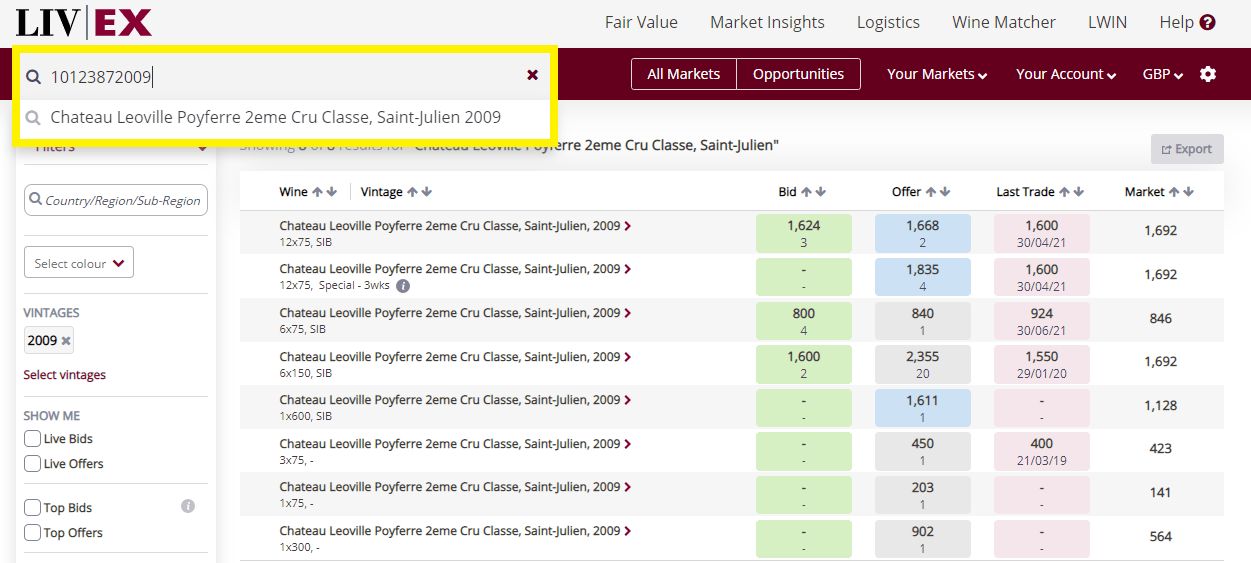Click the 902 offer cell
The width and height of the screenshot is (1251, 563).
coord(923,538)
